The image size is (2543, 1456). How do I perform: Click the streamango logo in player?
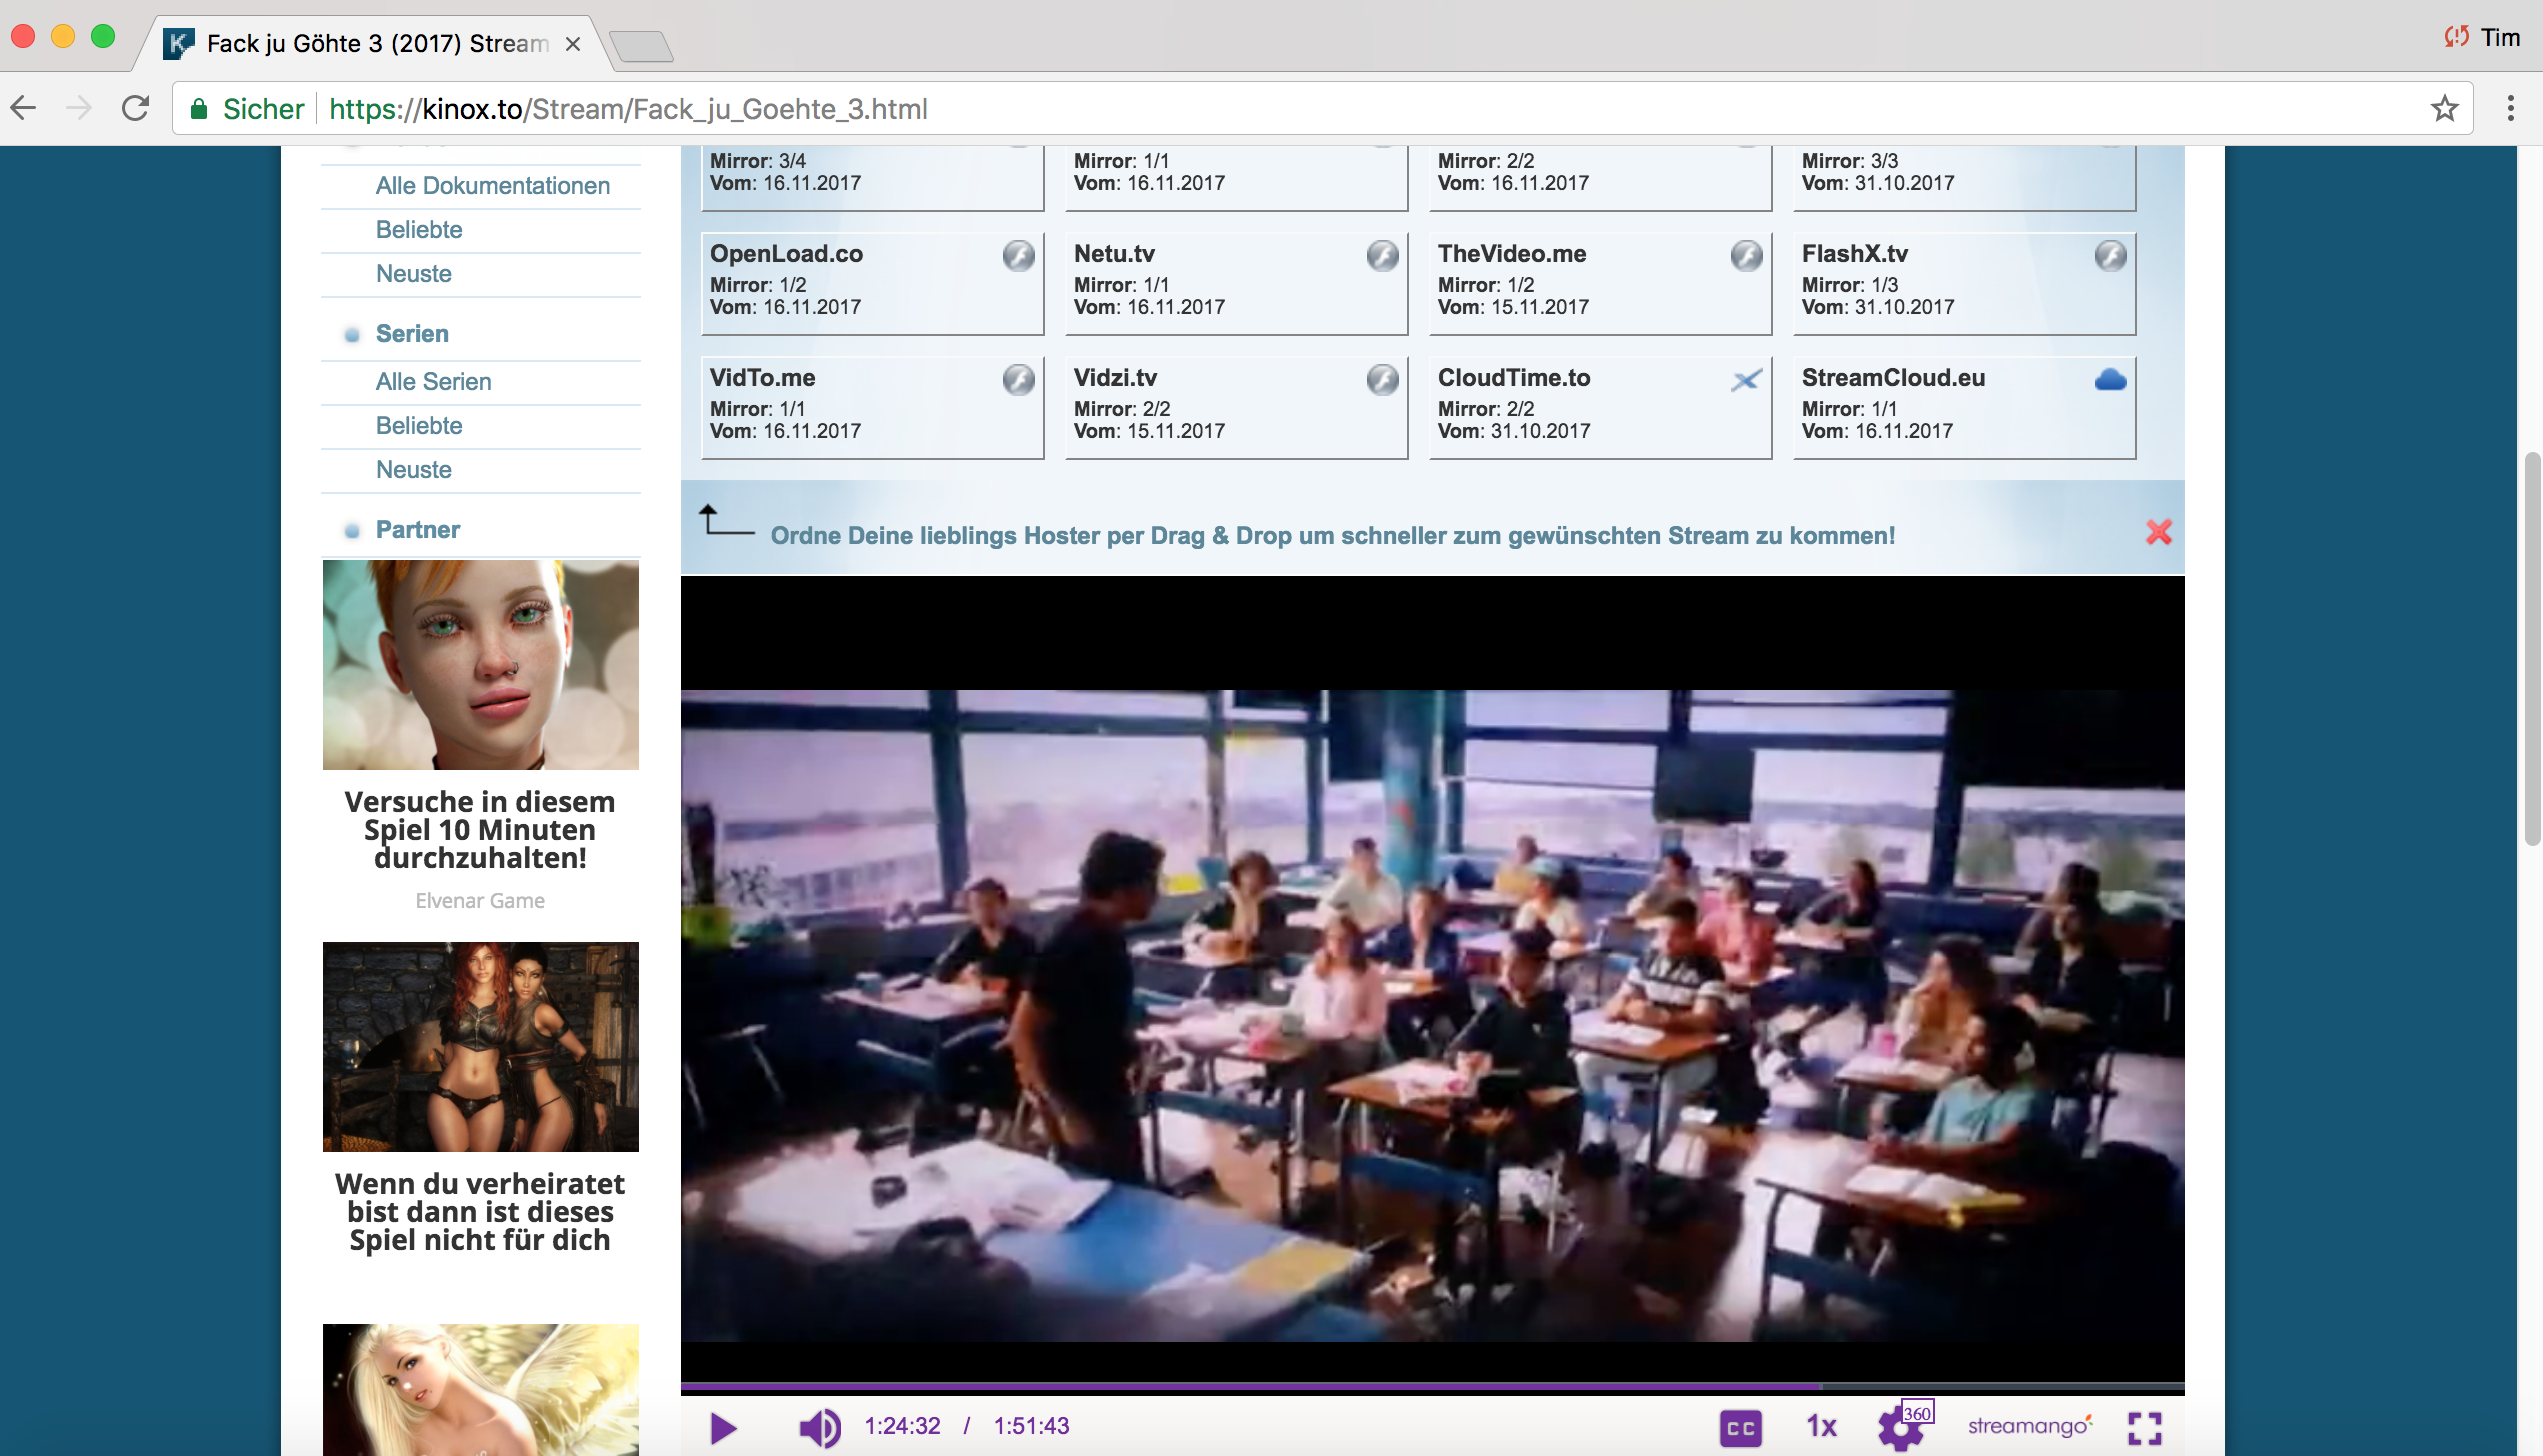click(x=2029, y=1426)
